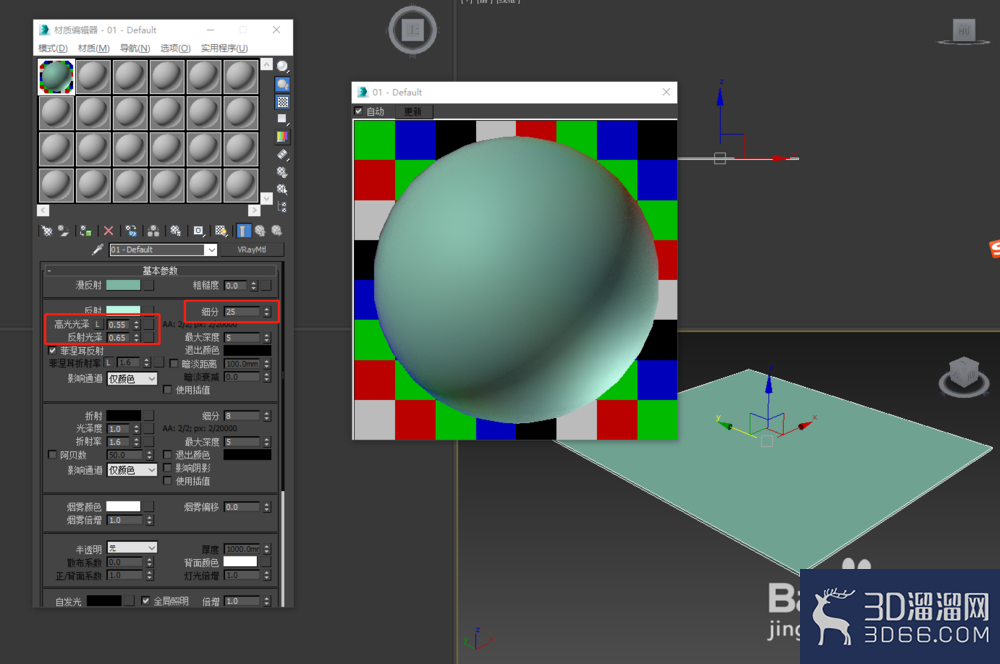Viewport: 1000px width, 664px height.
Task: Open the 材质(M) menu
Action: point(94,48)
